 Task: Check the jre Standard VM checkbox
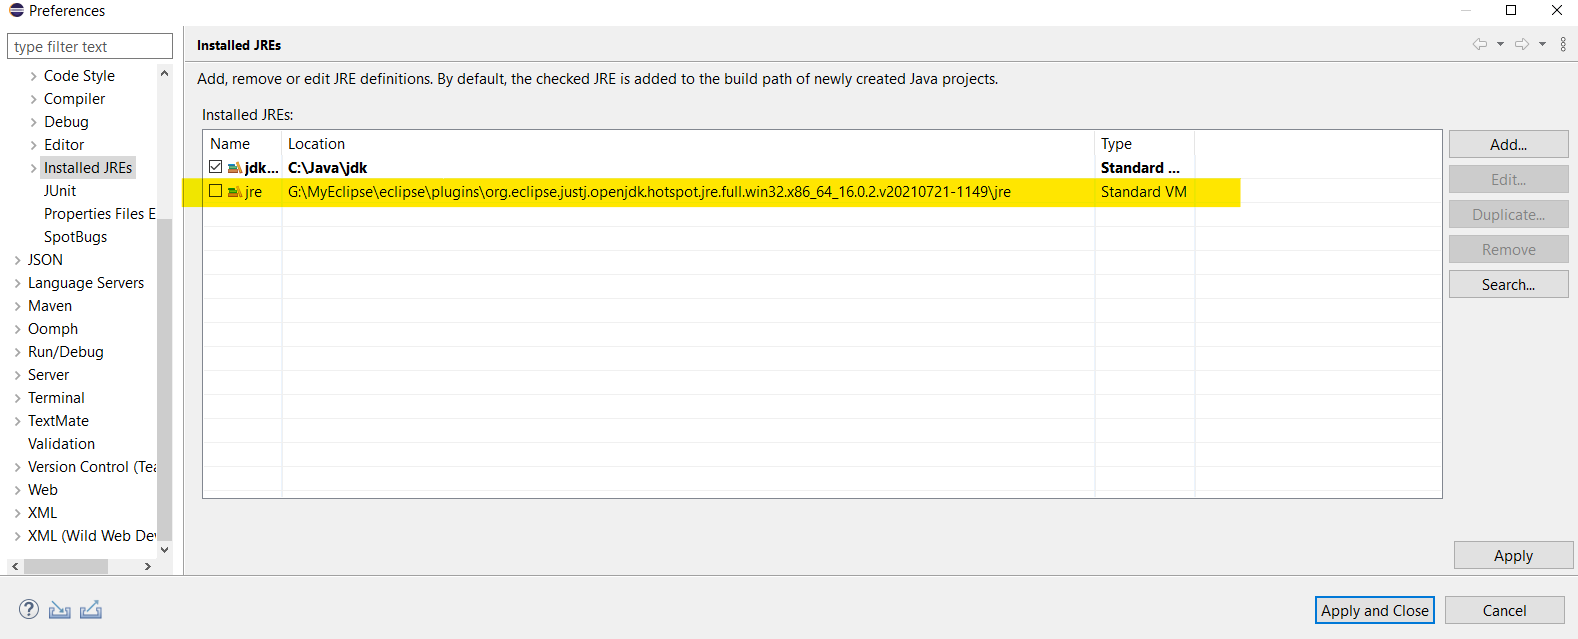[216, 191]
